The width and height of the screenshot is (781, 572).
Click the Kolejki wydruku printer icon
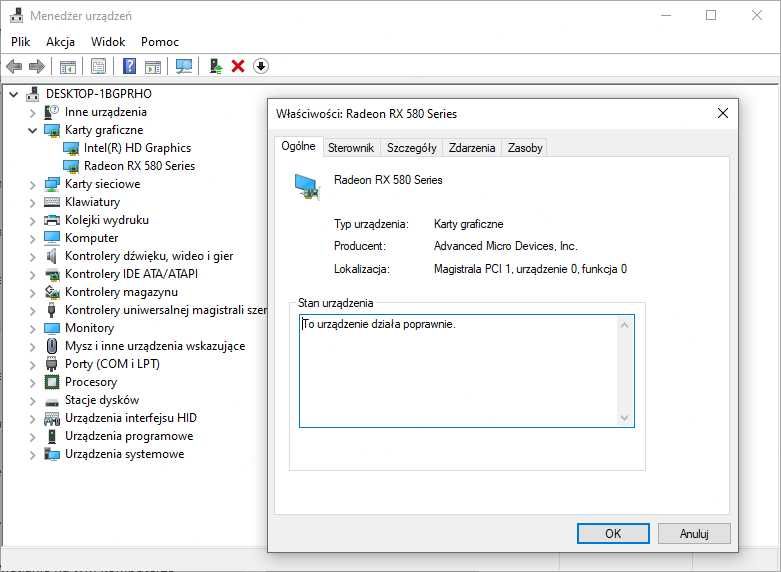pos(52,220)
